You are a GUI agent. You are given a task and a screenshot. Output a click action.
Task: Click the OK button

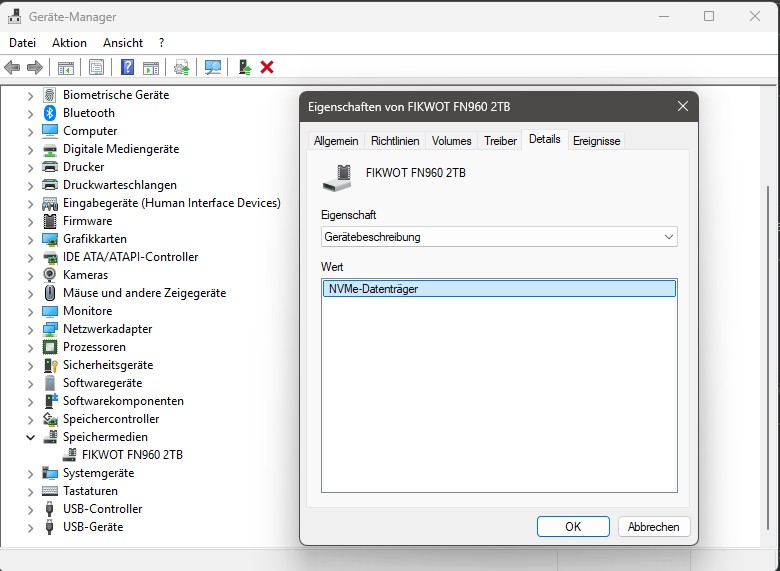pos(573,526)
